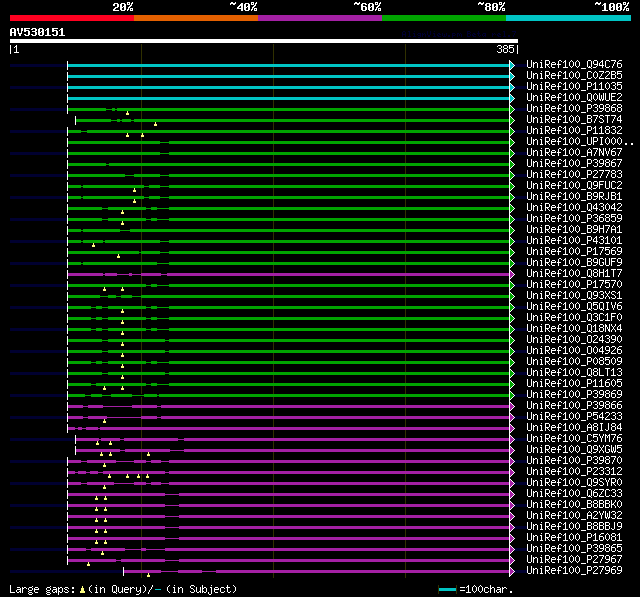Click arrowhead ending the UniRef100_P16081 bar

[x=512, y=537]
